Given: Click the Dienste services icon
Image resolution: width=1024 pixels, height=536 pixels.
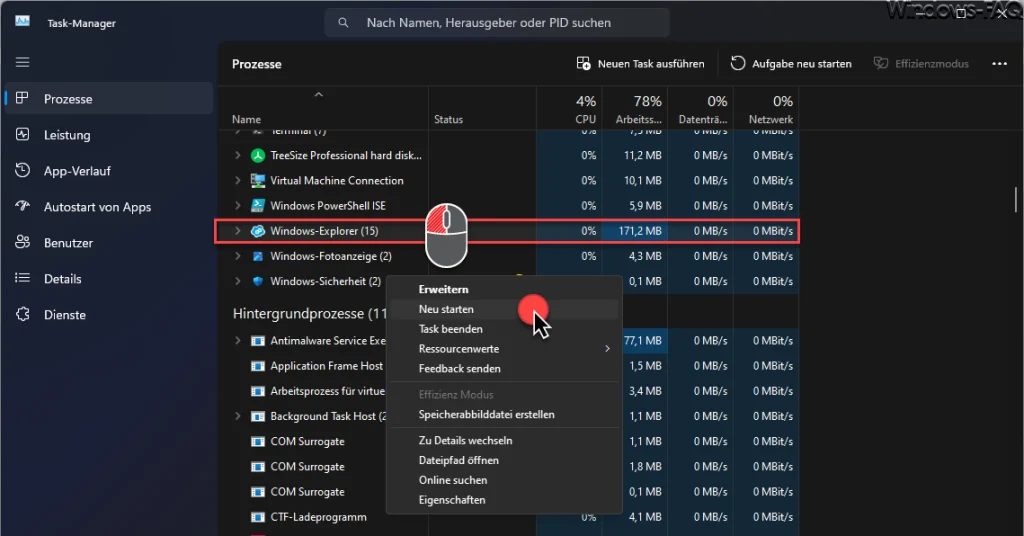Looking at the screenshot, I should click(22, 314).
